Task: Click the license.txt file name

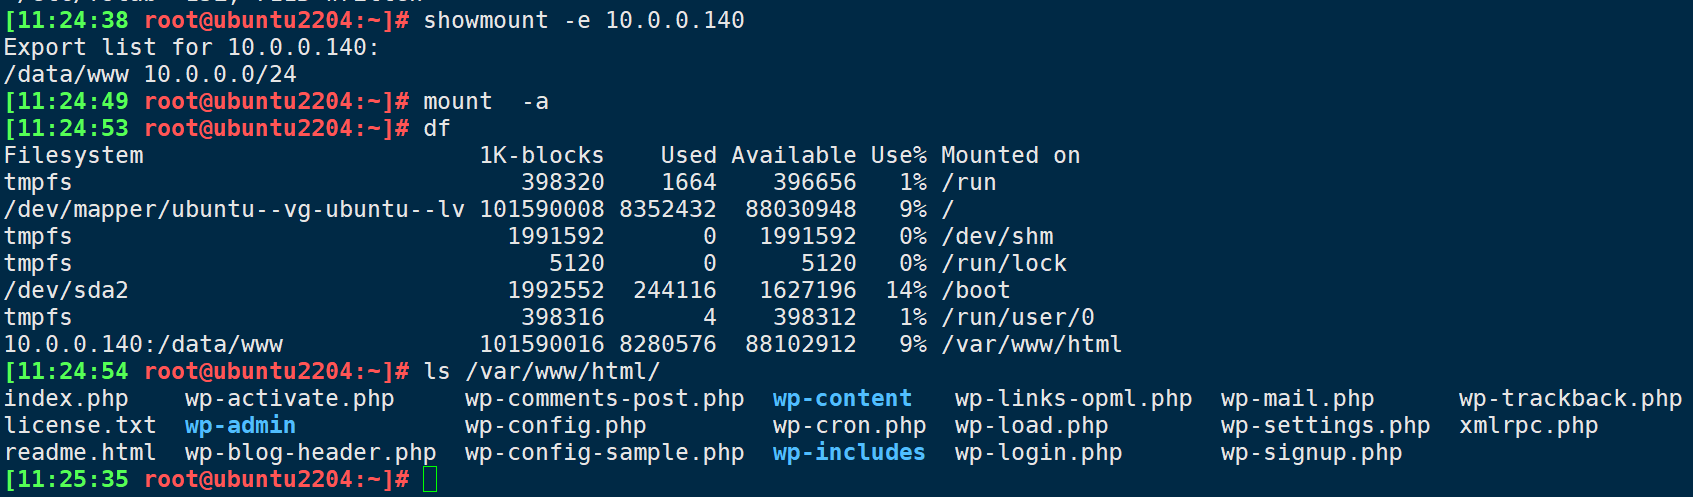Action: point(80,425)
